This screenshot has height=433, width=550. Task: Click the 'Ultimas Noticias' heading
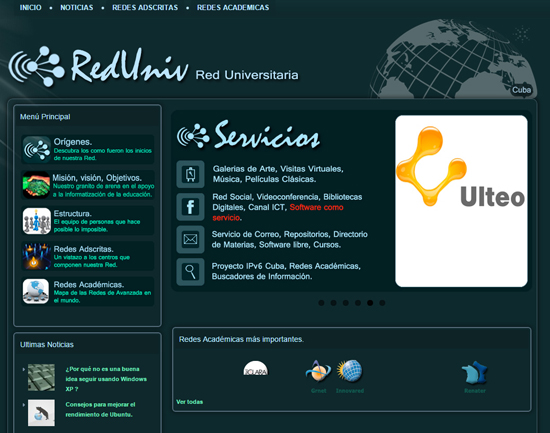47,345
